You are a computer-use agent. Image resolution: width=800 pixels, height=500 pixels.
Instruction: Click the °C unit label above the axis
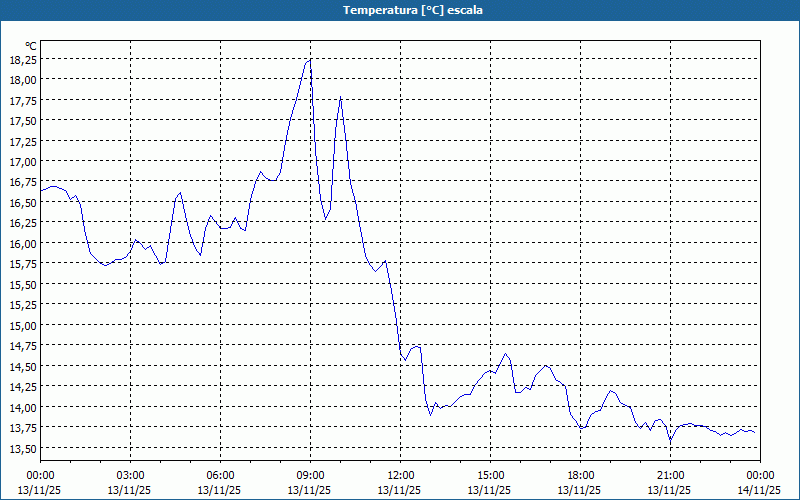(x=31, y=46)
